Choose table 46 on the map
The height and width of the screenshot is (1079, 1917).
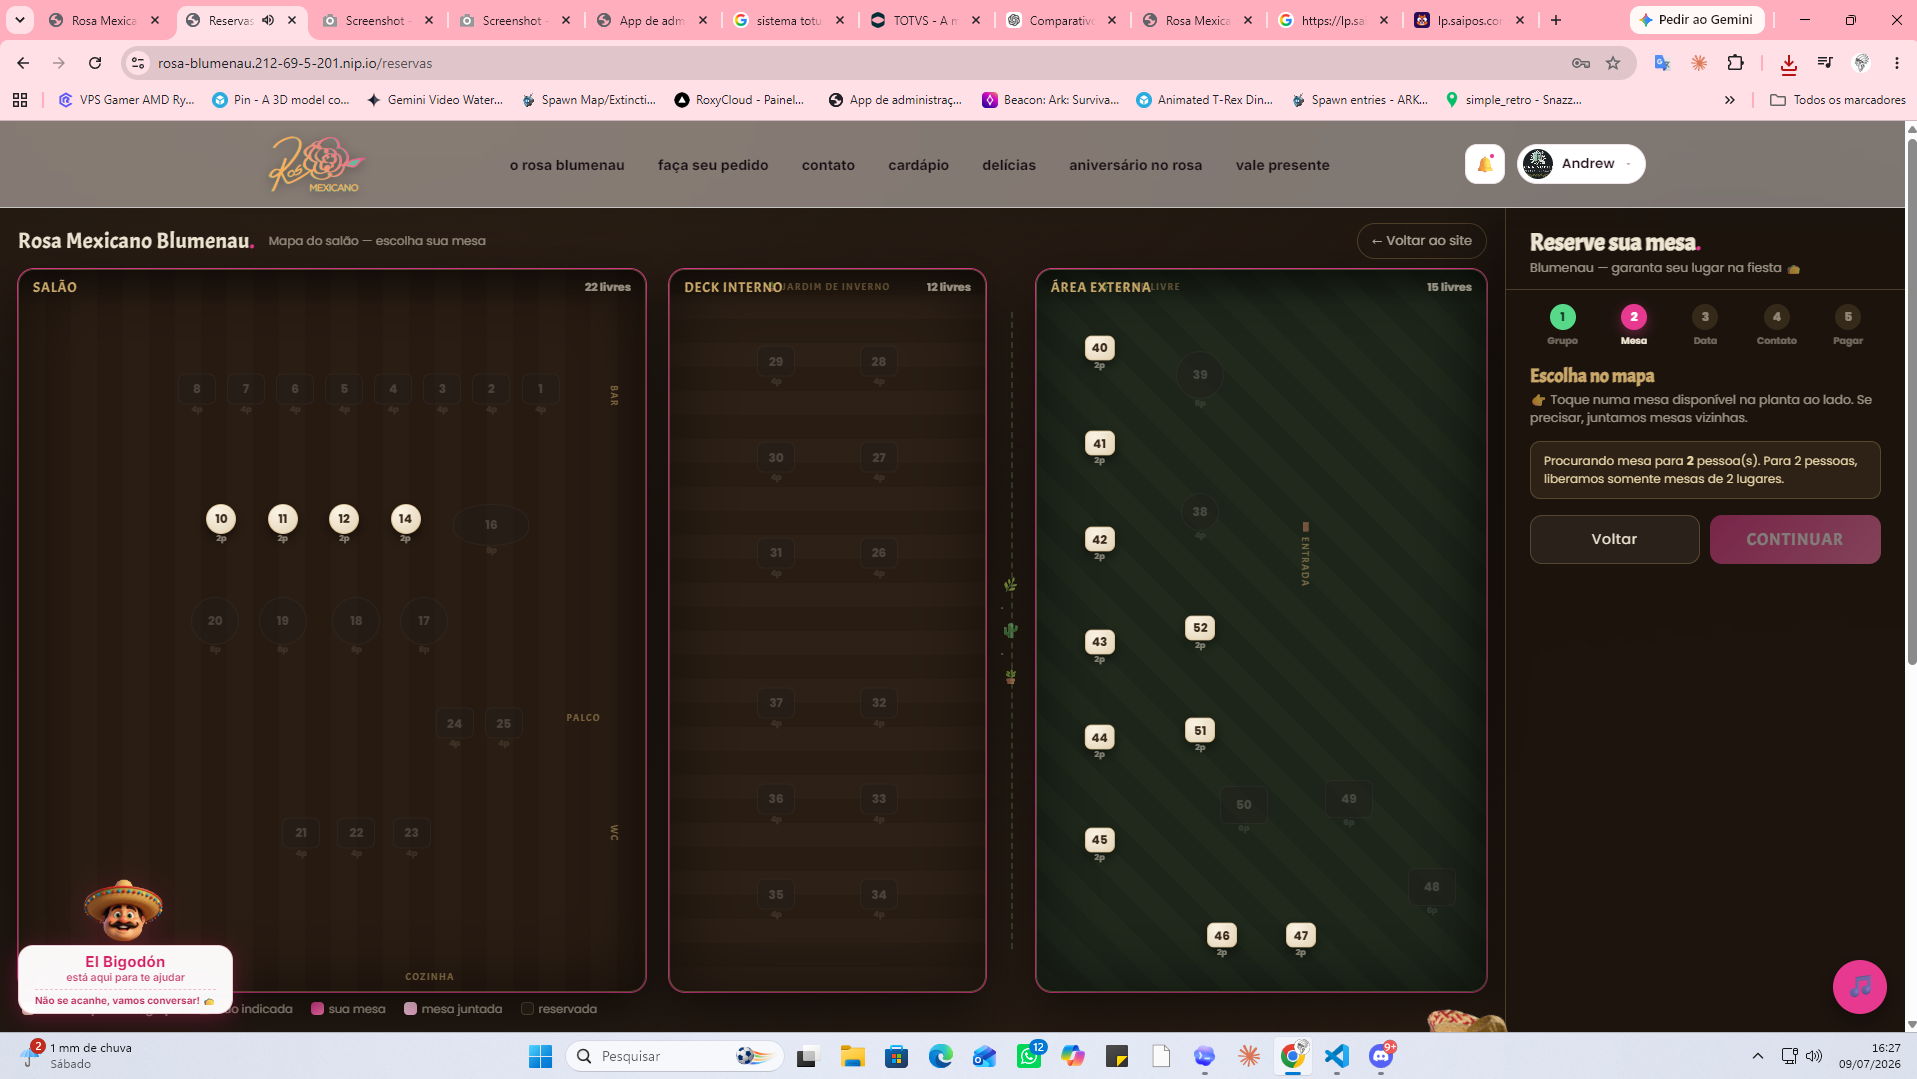pyautogui.click(x=1222, y=936)
